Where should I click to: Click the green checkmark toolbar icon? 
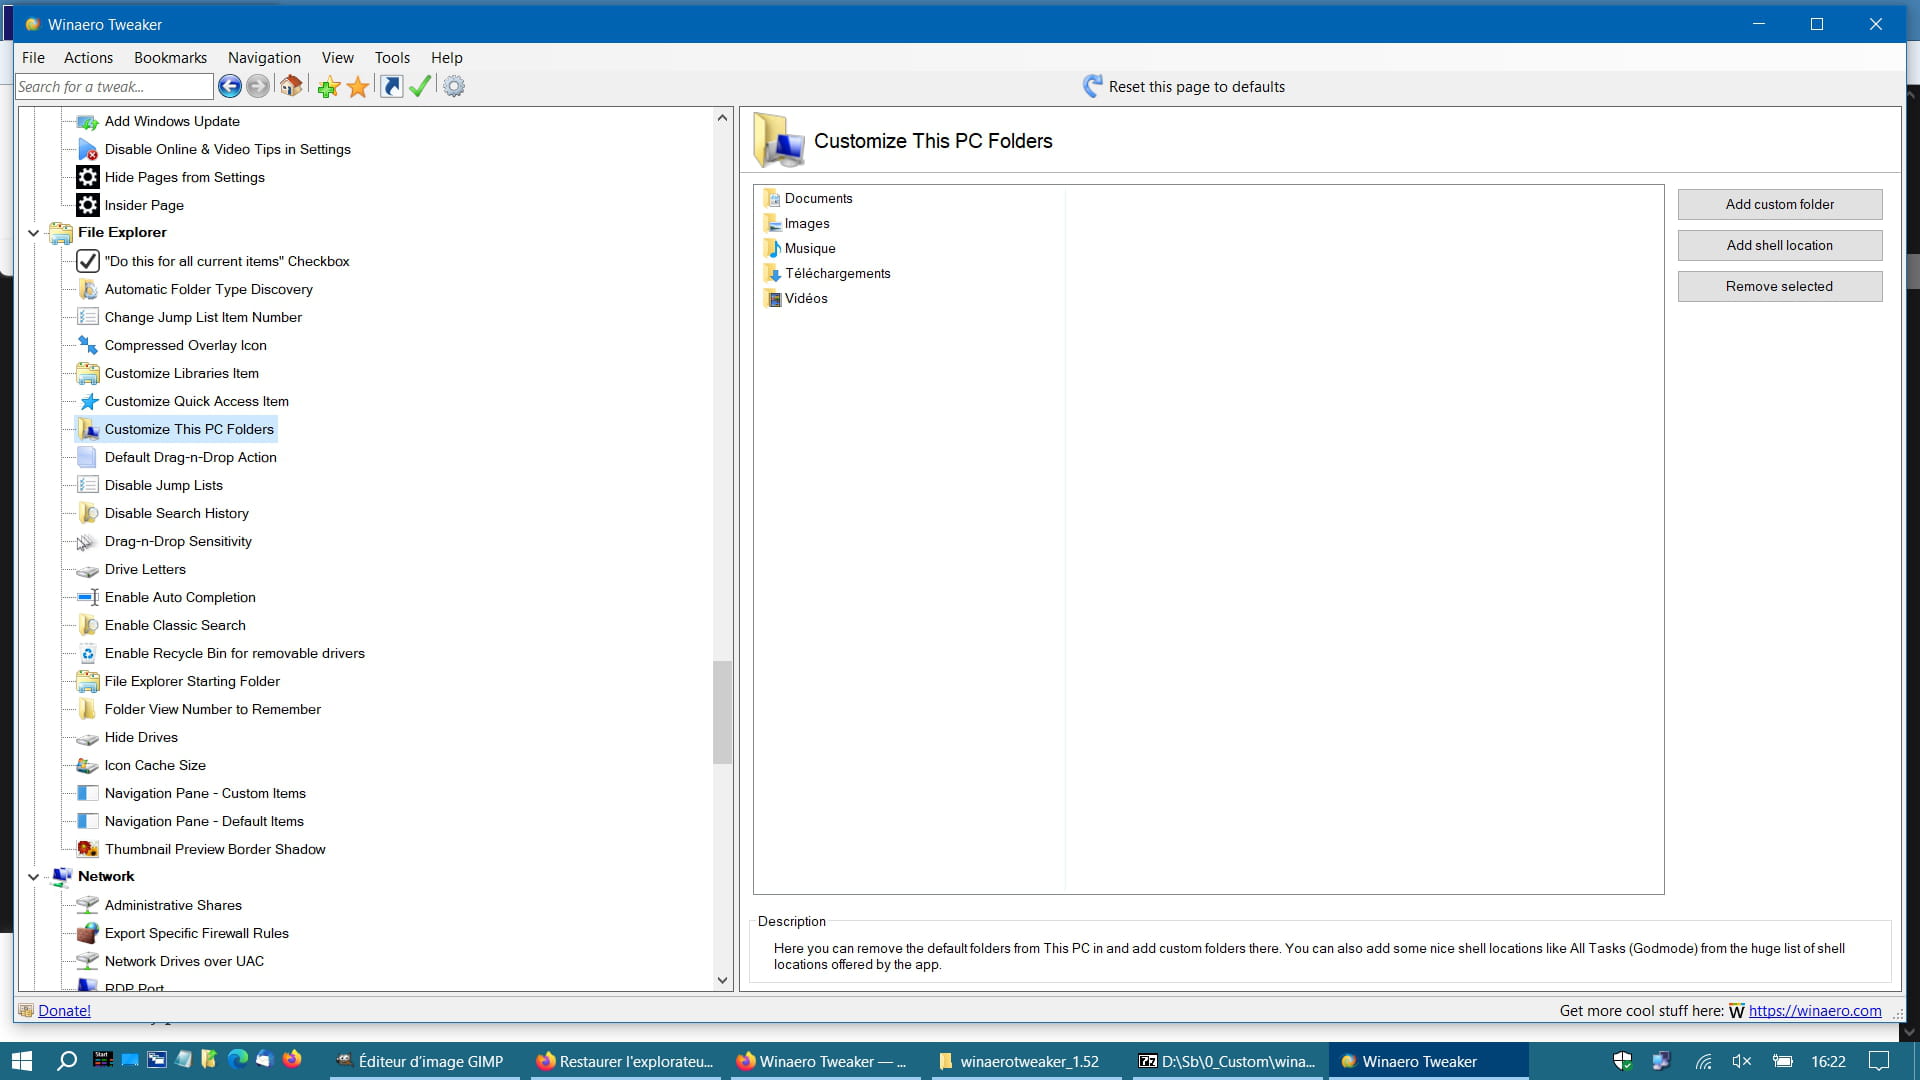pyautogui.click(x=420, y=86)
